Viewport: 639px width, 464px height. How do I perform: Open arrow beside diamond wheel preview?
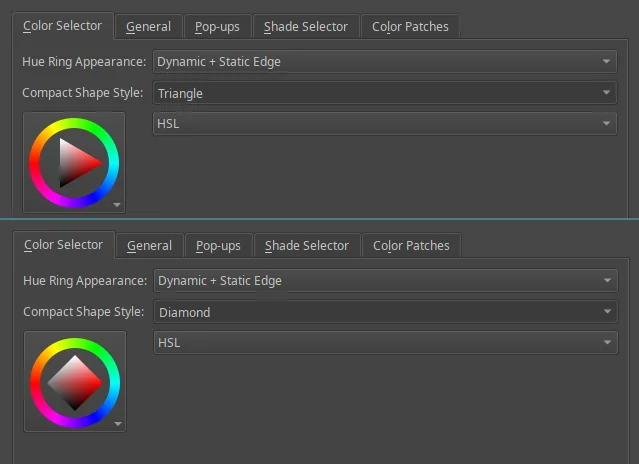(118, 424)
